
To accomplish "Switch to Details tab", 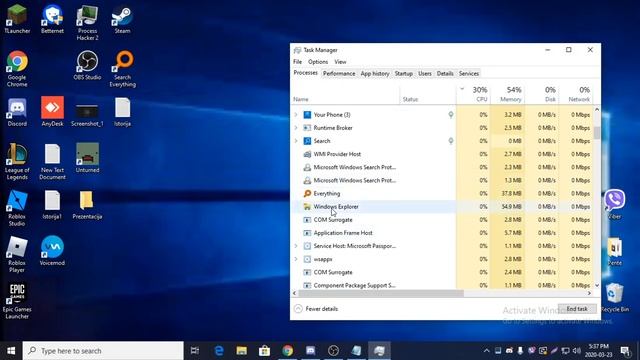I will coord(445,73).
